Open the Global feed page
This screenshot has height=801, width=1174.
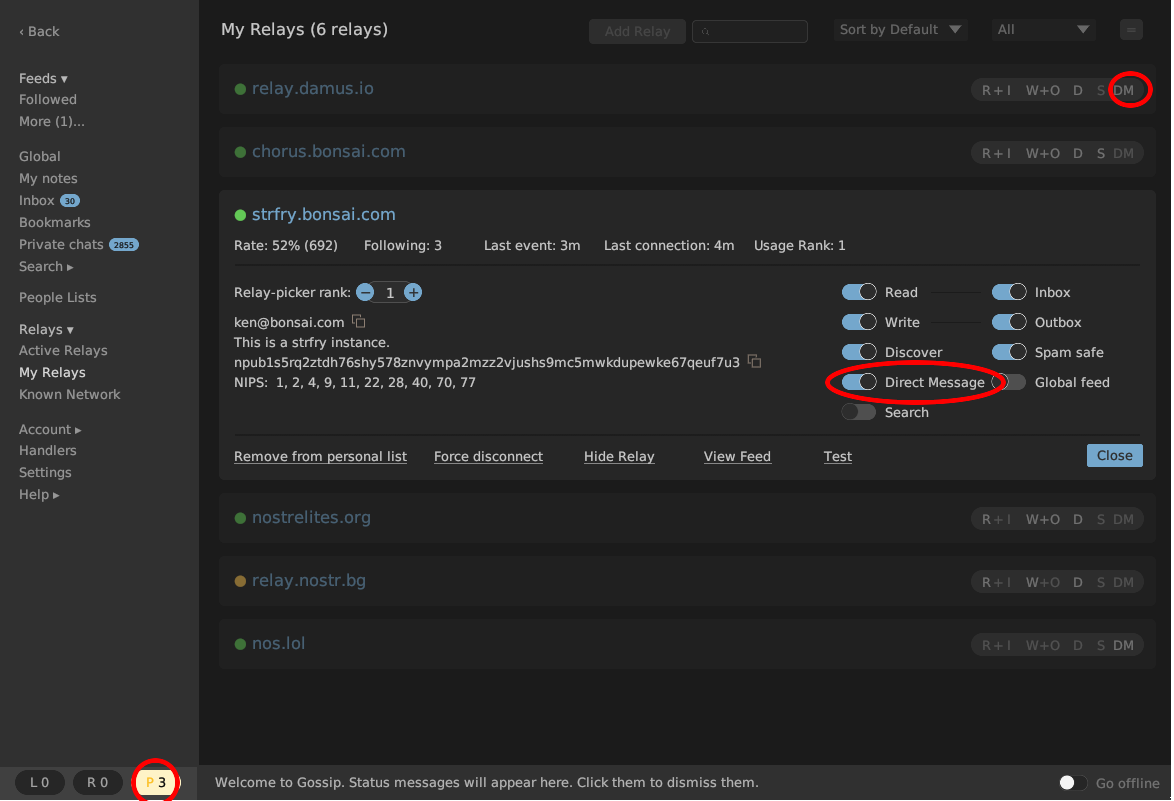tap(40, 156)
